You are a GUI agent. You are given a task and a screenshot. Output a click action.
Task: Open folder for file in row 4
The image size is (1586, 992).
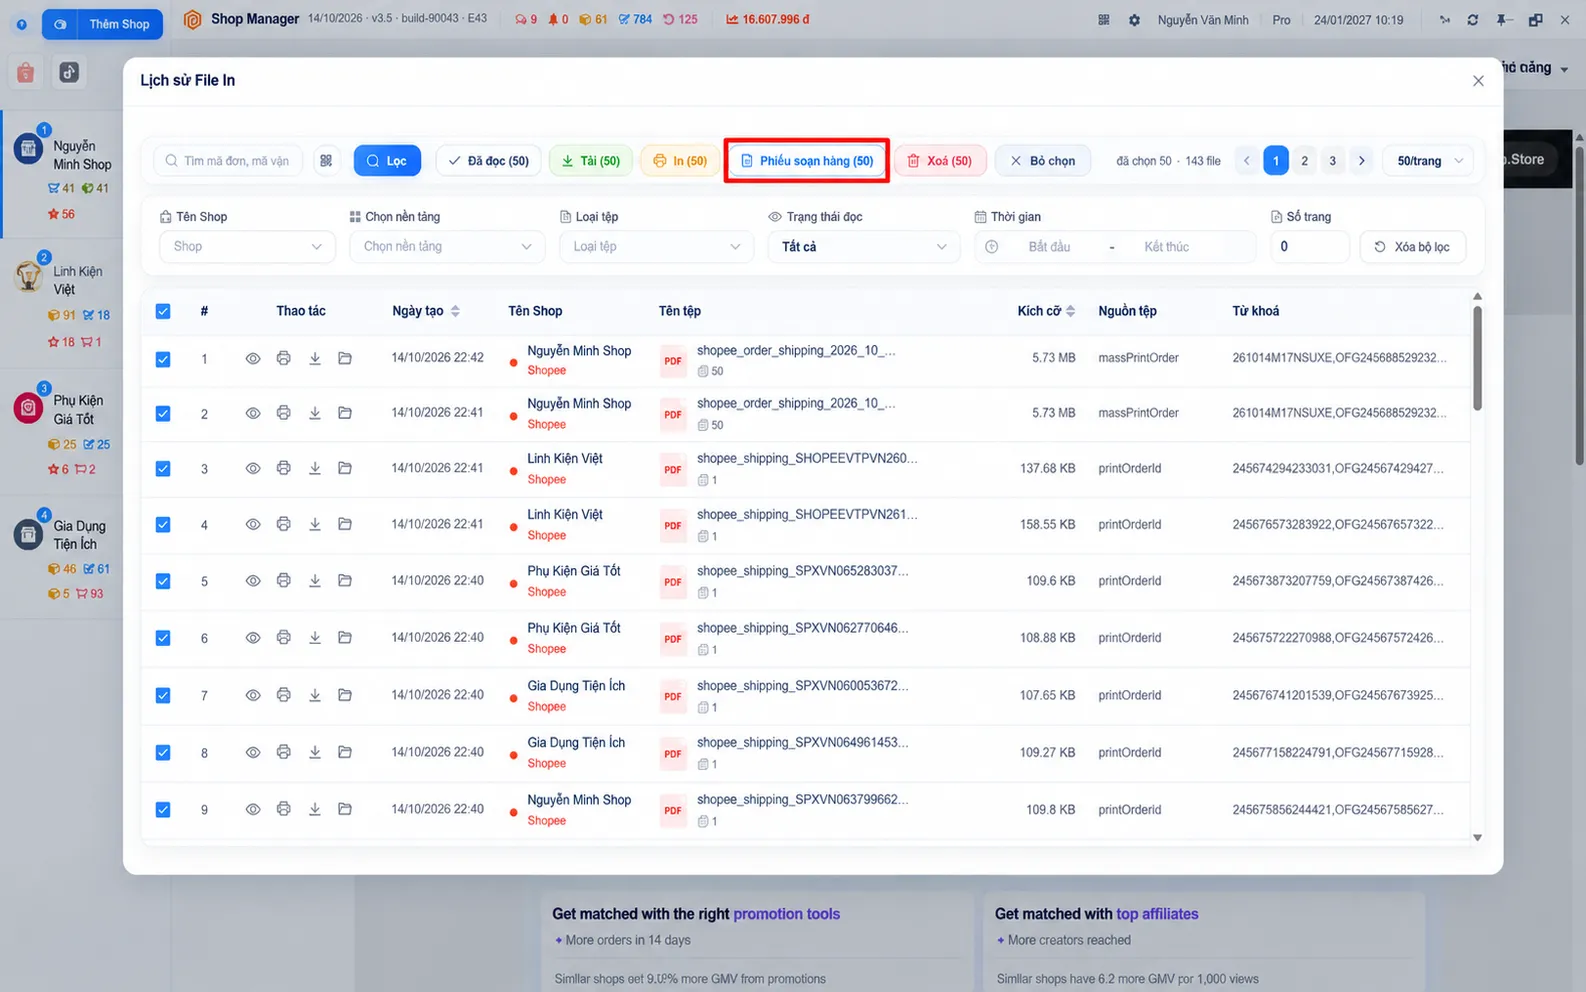click(x=345, y=524)
